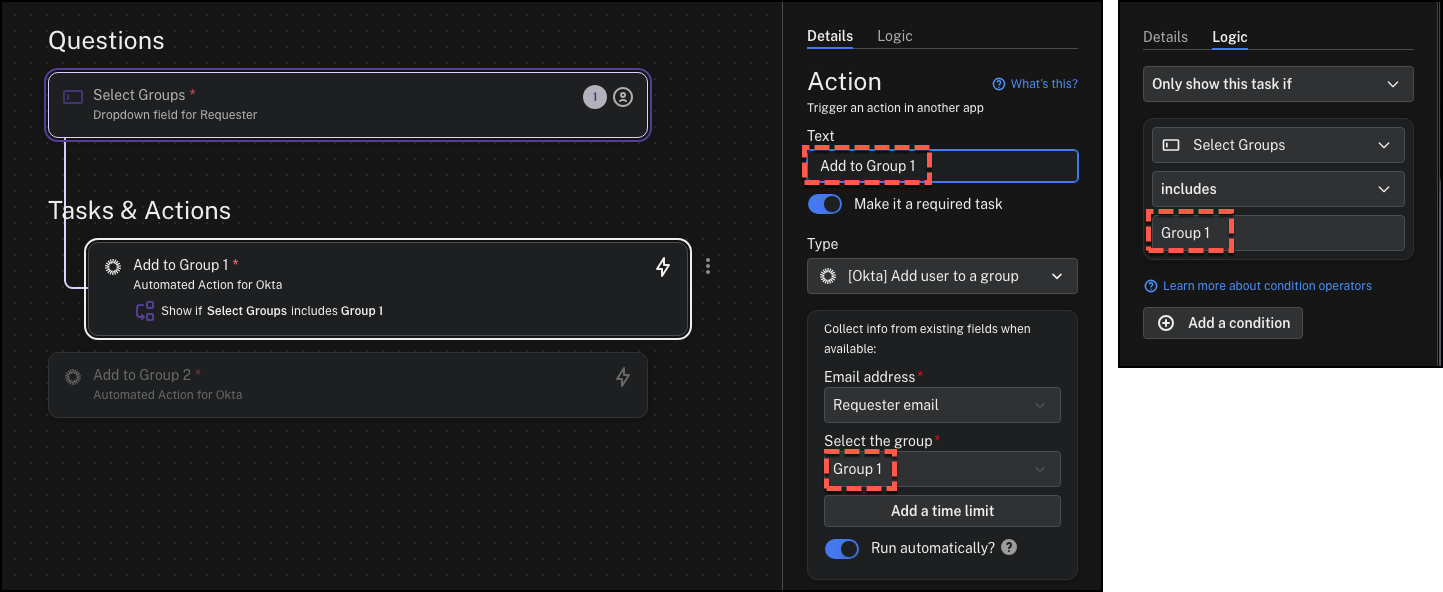Click the help icon beside Run automatically

click(1009, 547)
